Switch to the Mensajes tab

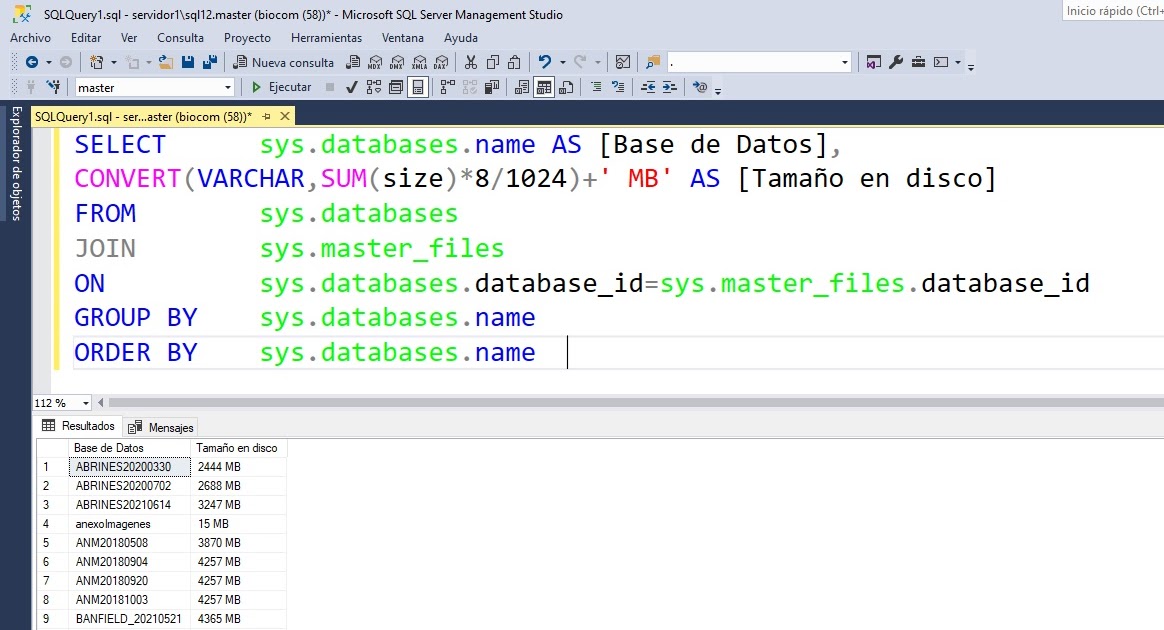tap(160, 427)
